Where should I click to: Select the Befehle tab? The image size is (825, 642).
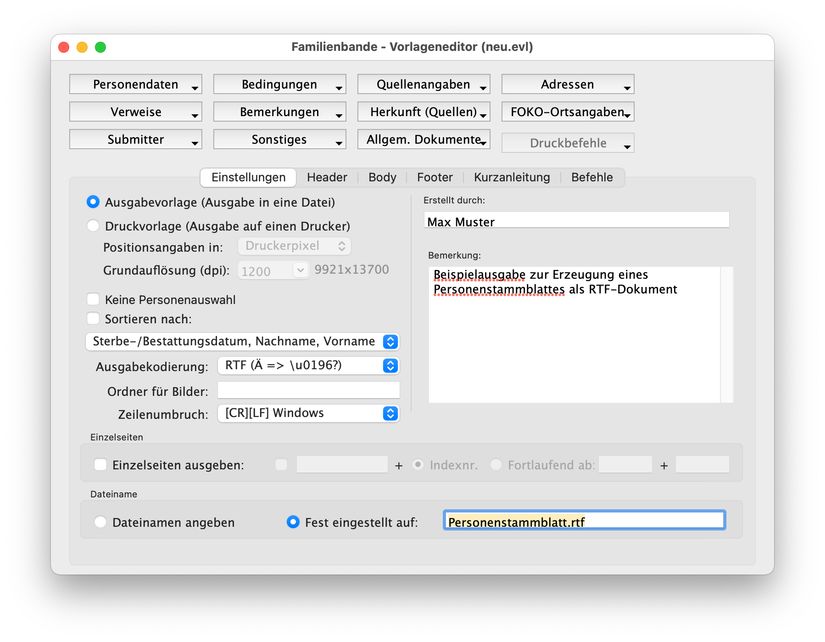click(592, 177)
